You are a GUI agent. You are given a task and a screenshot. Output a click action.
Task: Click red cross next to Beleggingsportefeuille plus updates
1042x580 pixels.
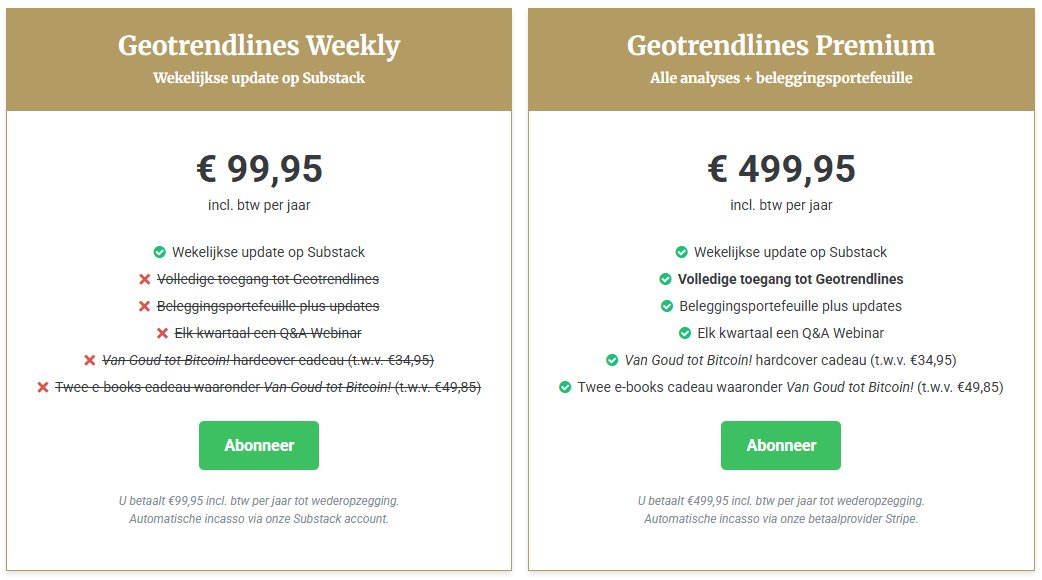144,306
